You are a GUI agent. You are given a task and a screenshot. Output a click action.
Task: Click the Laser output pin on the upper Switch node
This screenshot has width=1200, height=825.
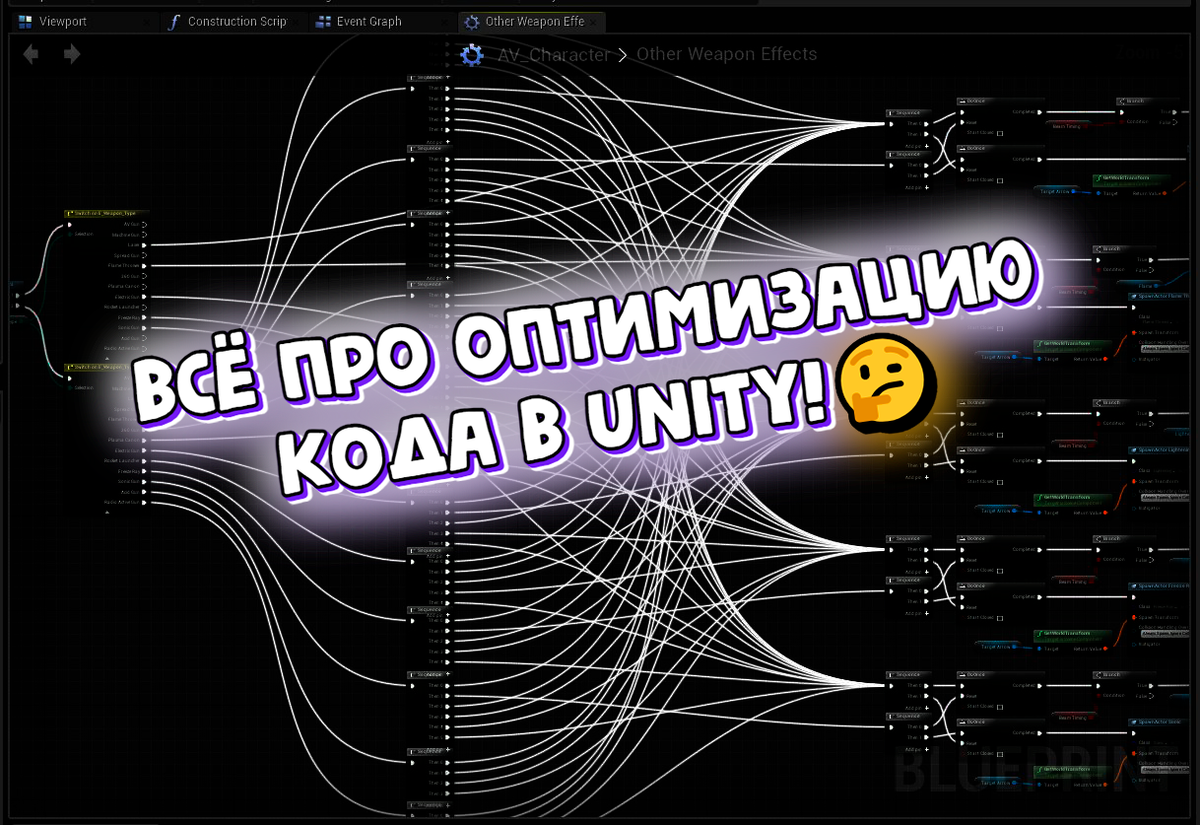coord(144,245)
